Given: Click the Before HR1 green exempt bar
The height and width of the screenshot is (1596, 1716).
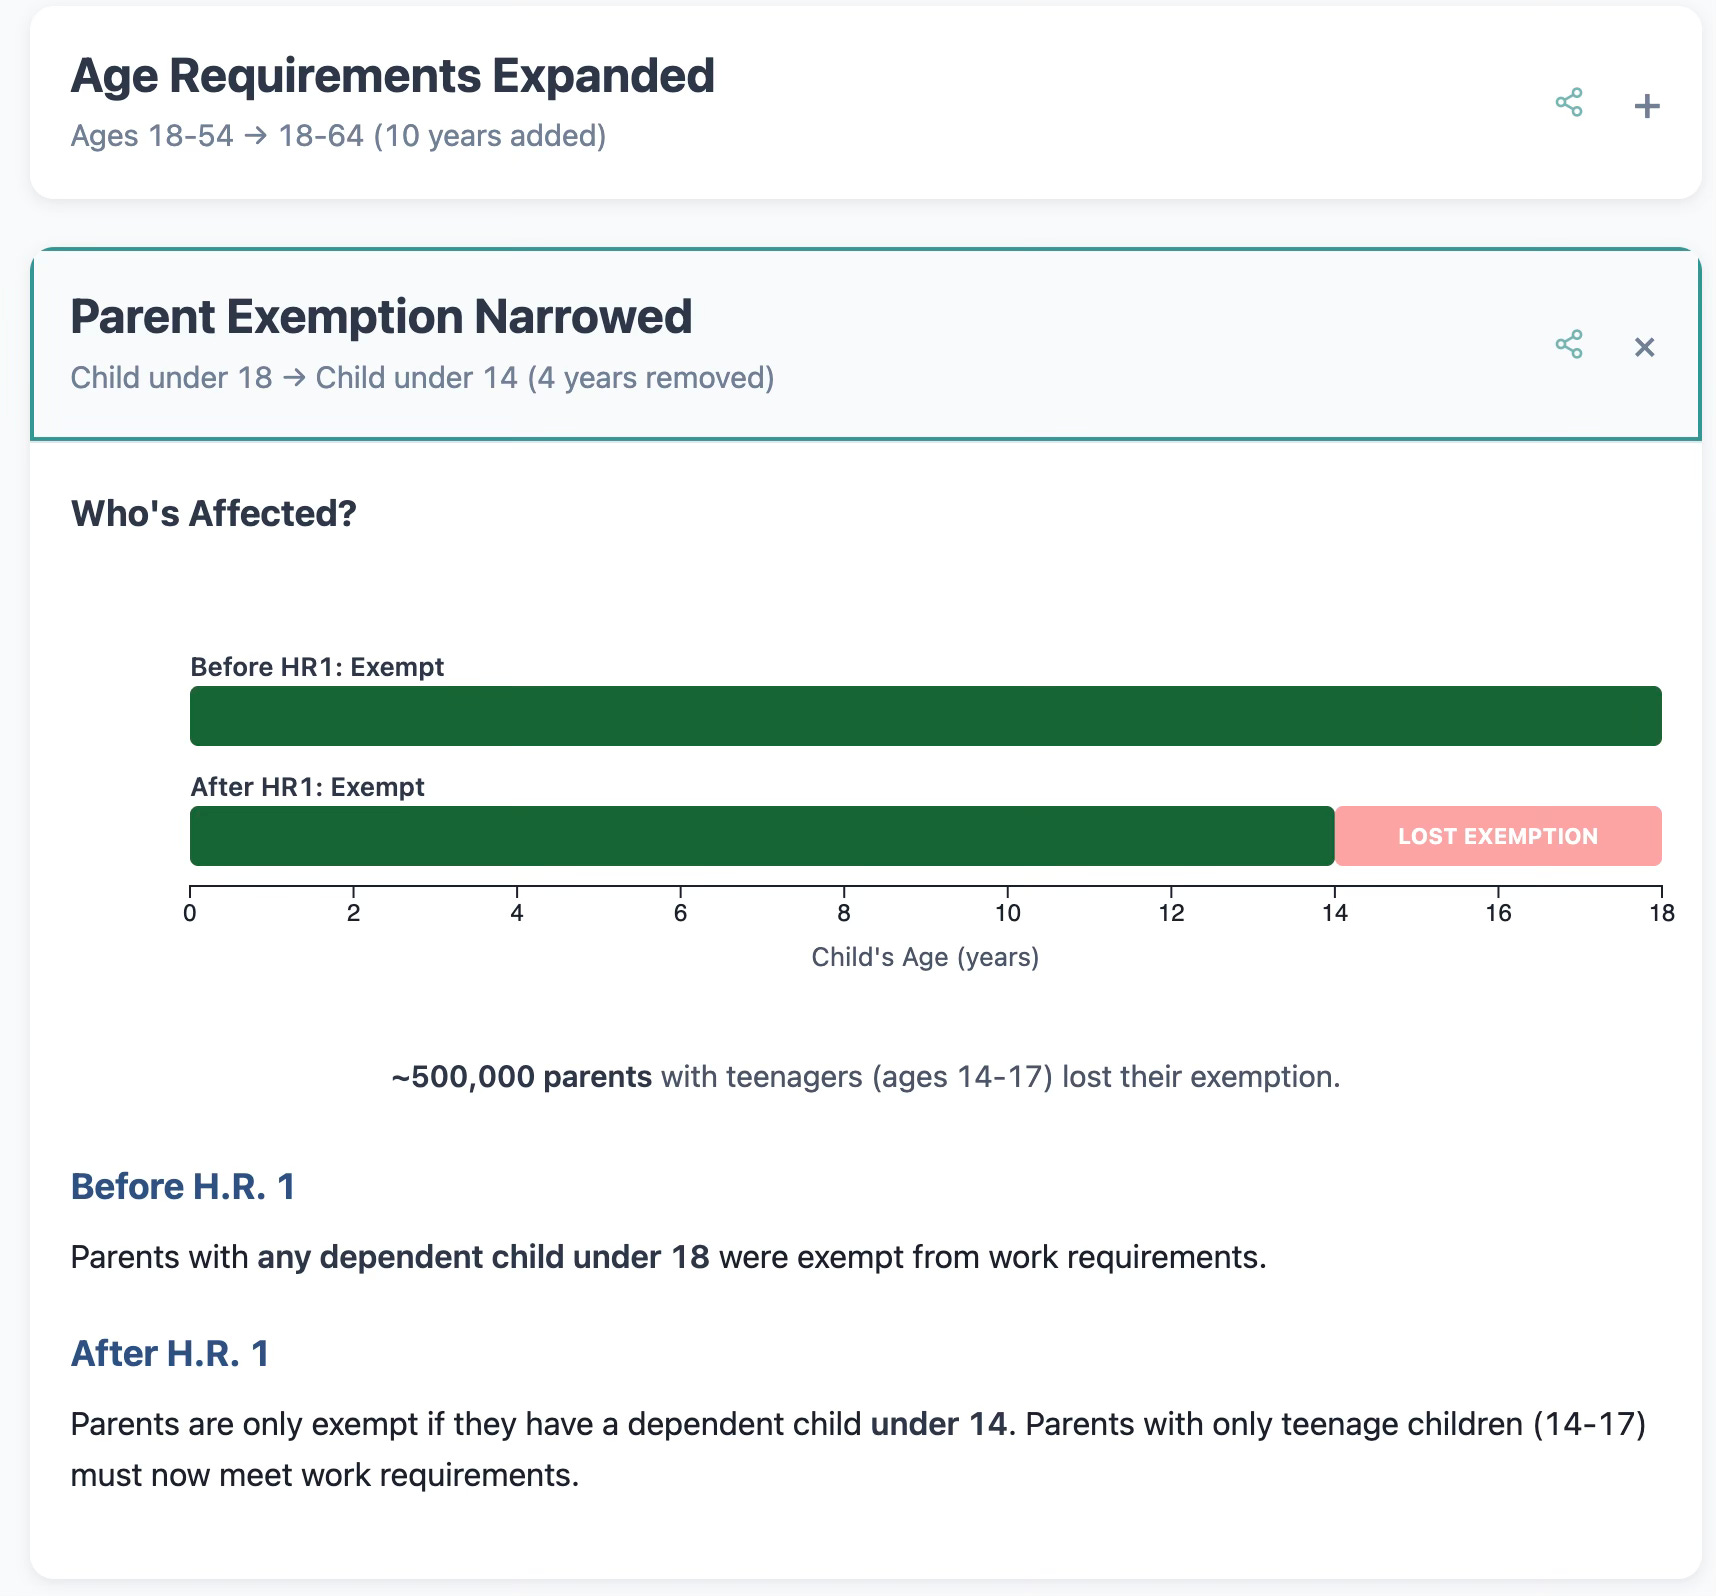Looking at the screenshot, I should click(x=925, y=716).
